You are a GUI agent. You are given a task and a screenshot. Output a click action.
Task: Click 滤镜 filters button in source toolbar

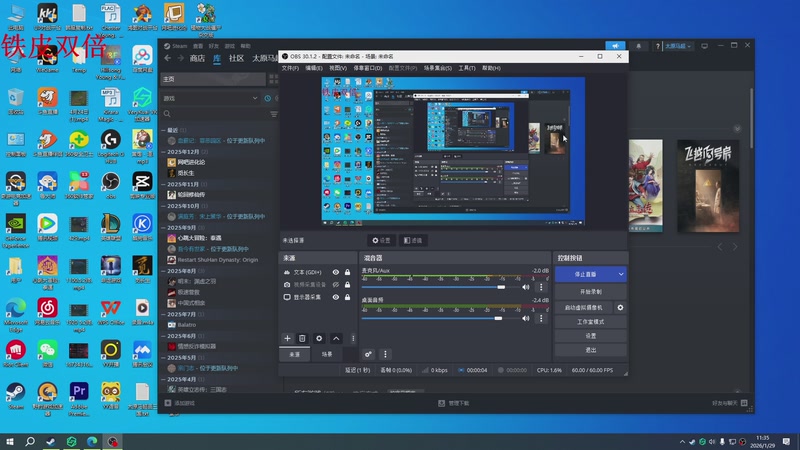coord(413,240)
